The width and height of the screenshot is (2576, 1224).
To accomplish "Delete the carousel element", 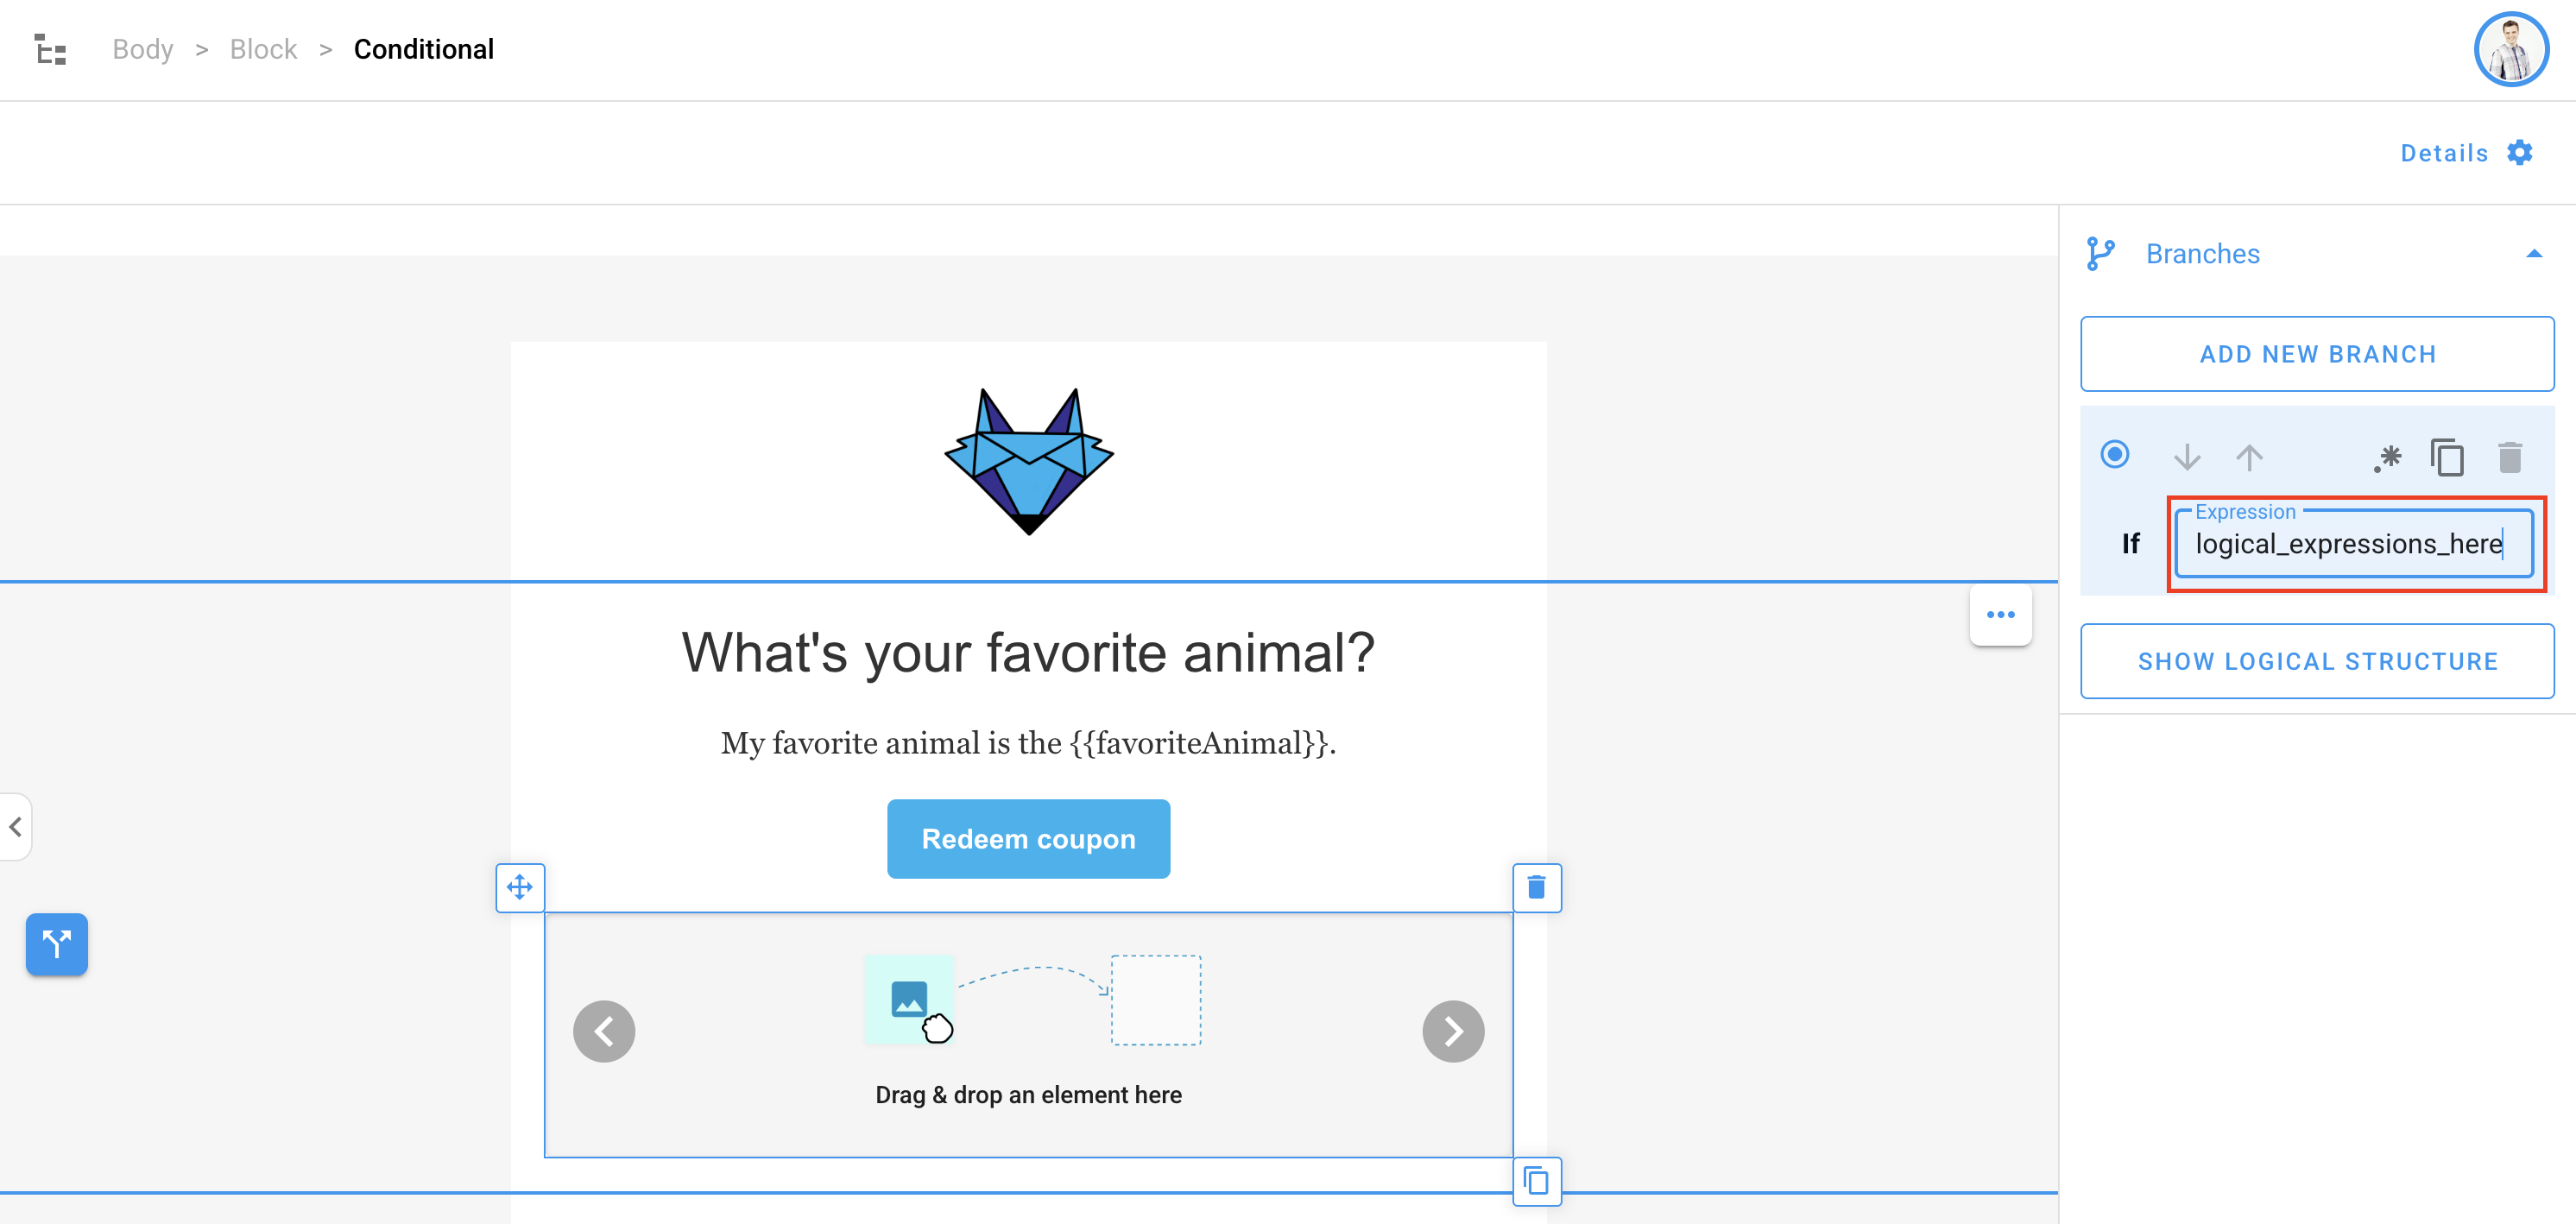I will coord(1536,887).
